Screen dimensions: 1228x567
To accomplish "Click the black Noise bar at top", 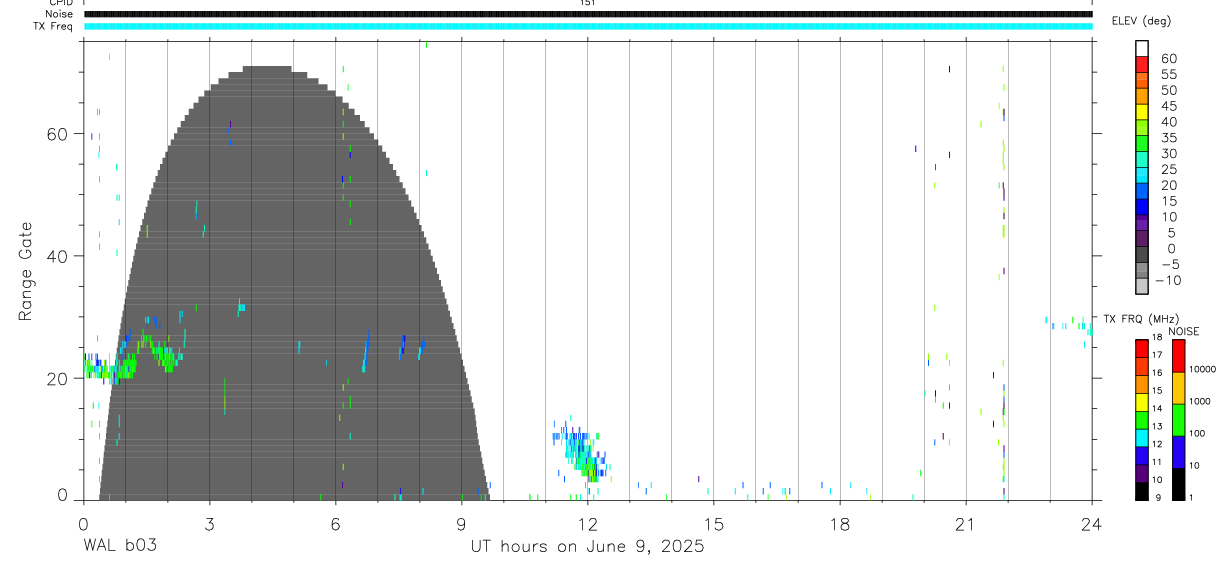I will tap(588, 14).
